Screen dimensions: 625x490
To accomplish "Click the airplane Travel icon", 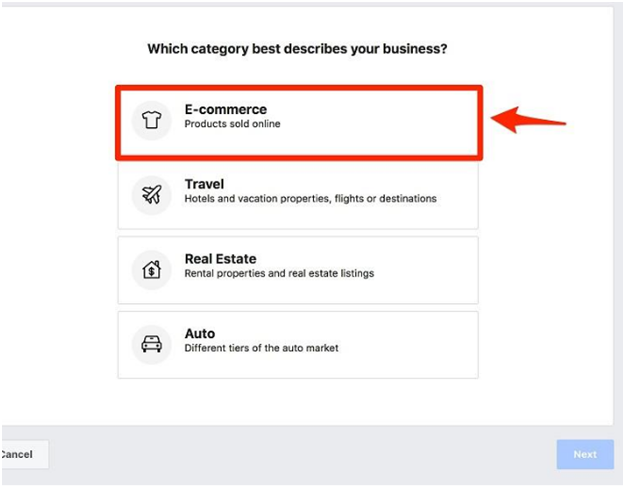I will [x=152, y=194].
